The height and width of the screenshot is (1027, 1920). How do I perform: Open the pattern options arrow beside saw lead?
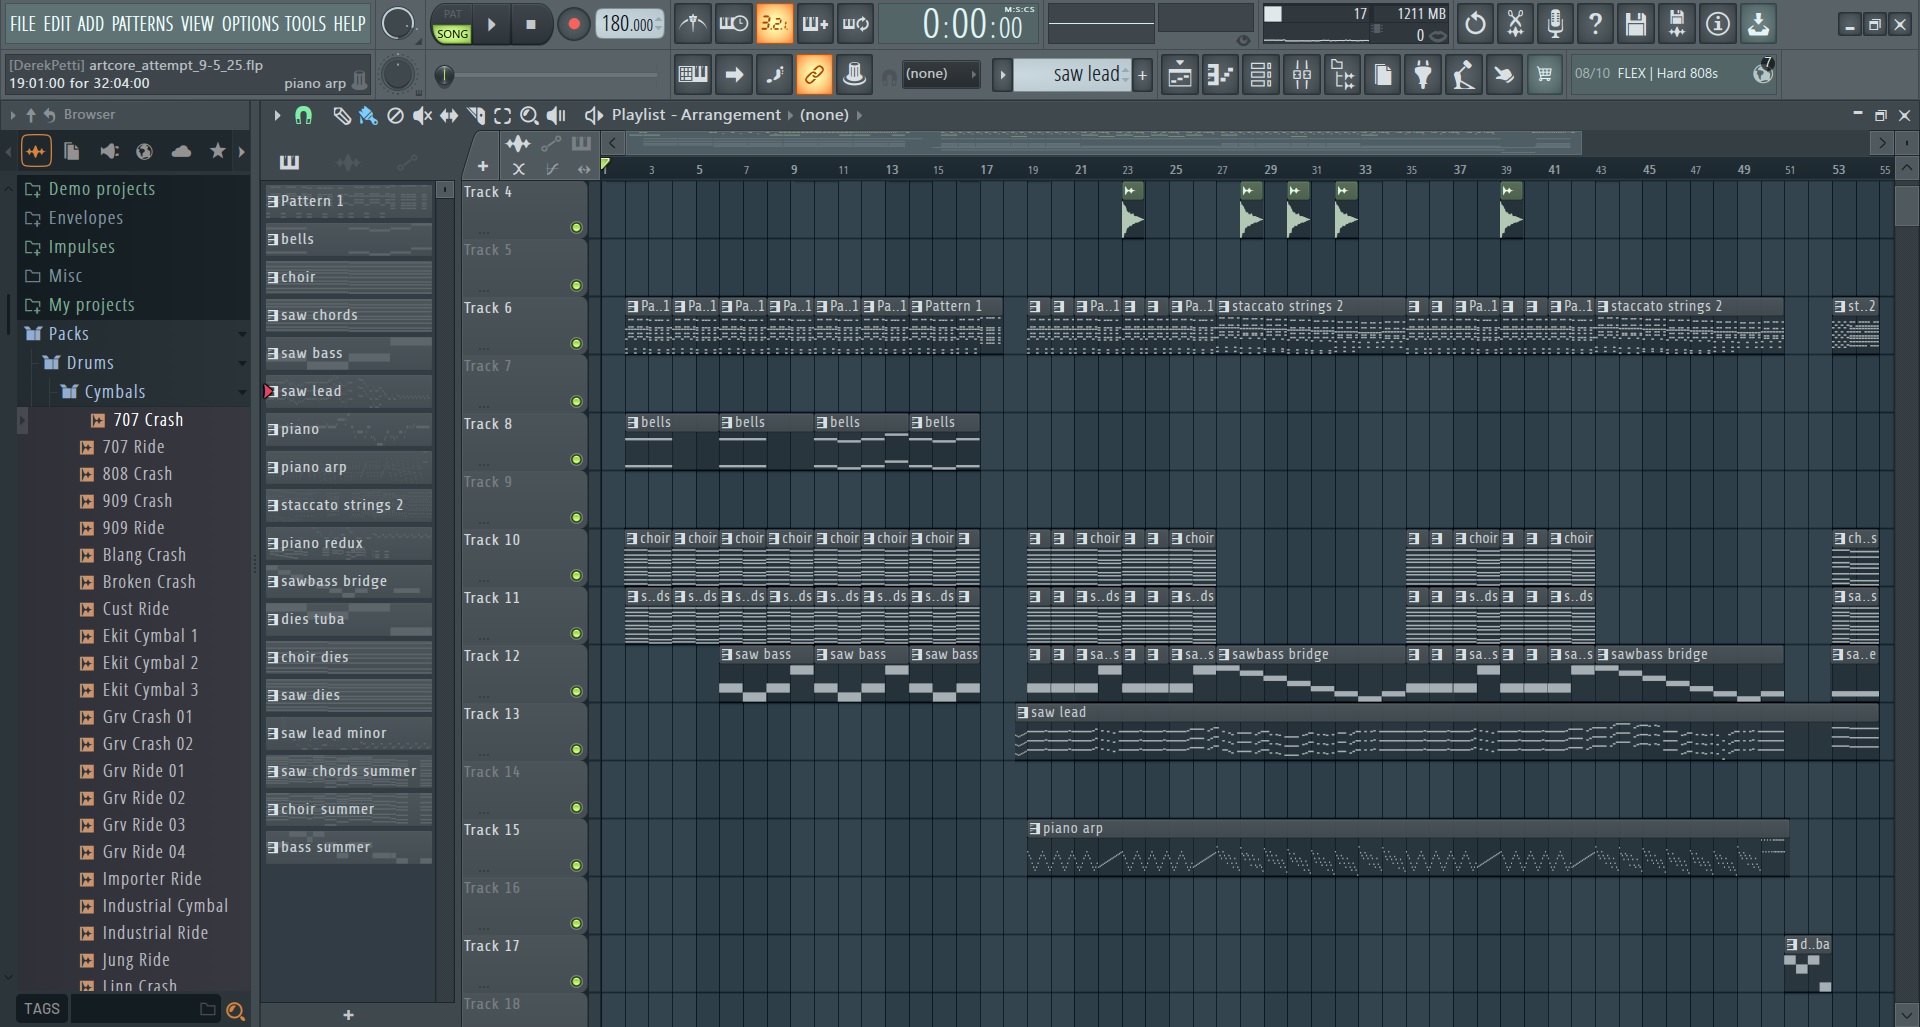pyautogui.click(x=1002, y=74)
